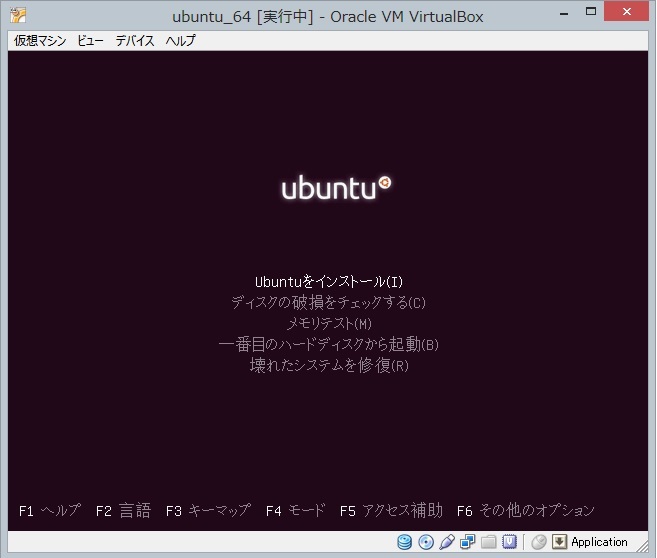657x558 pixels.
Task: Click the hard disk activity status icon
Action: [x=404, y=542]
